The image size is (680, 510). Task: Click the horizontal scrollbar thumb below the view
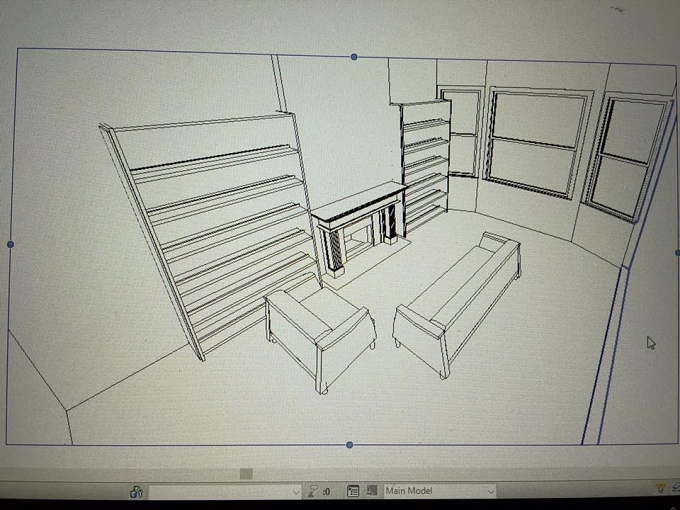(246, 474)
